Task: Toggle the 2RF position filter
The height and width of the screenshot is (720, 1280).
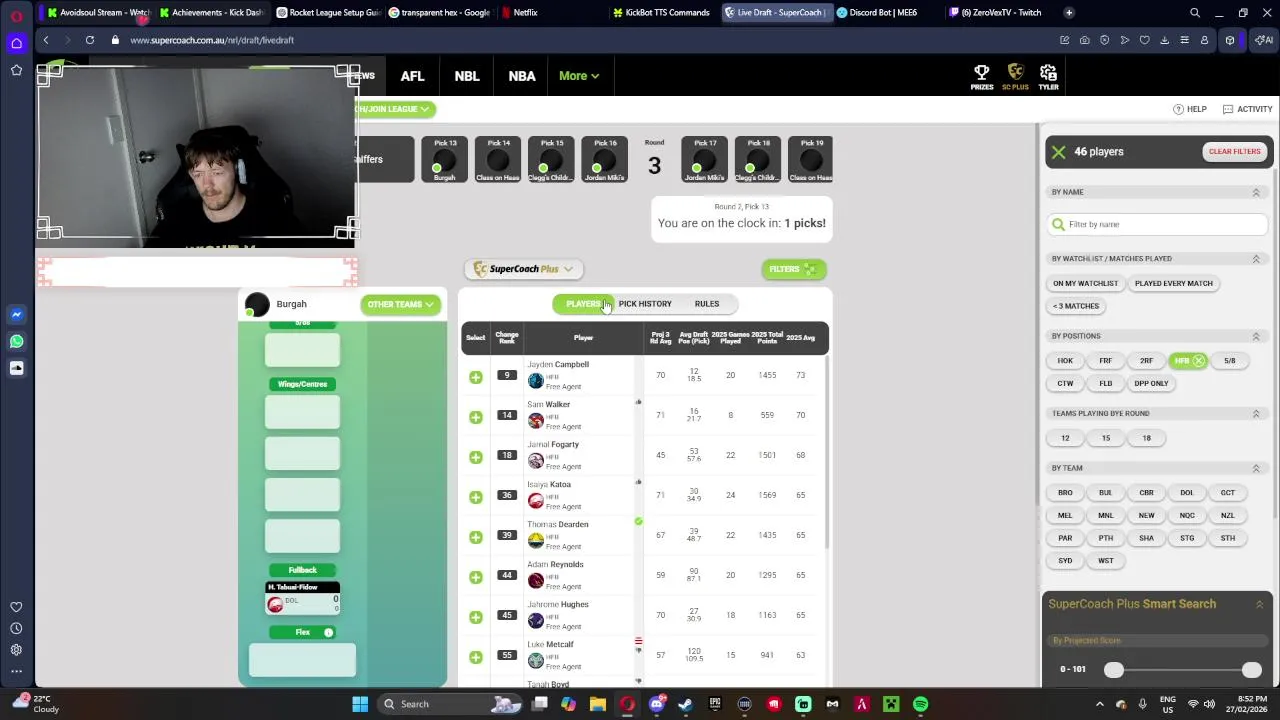Action: coord(1146,361)
